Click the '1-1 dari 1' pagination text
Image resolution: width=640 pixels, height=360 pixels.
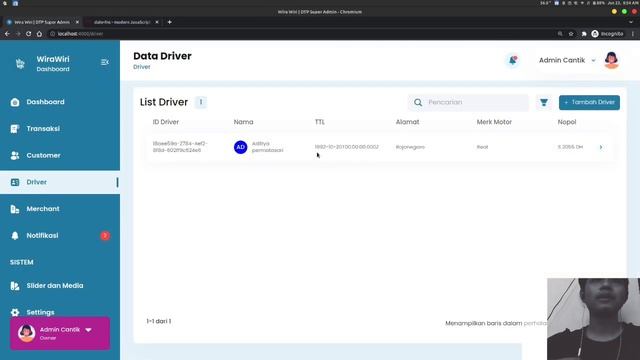pos(158,321)
